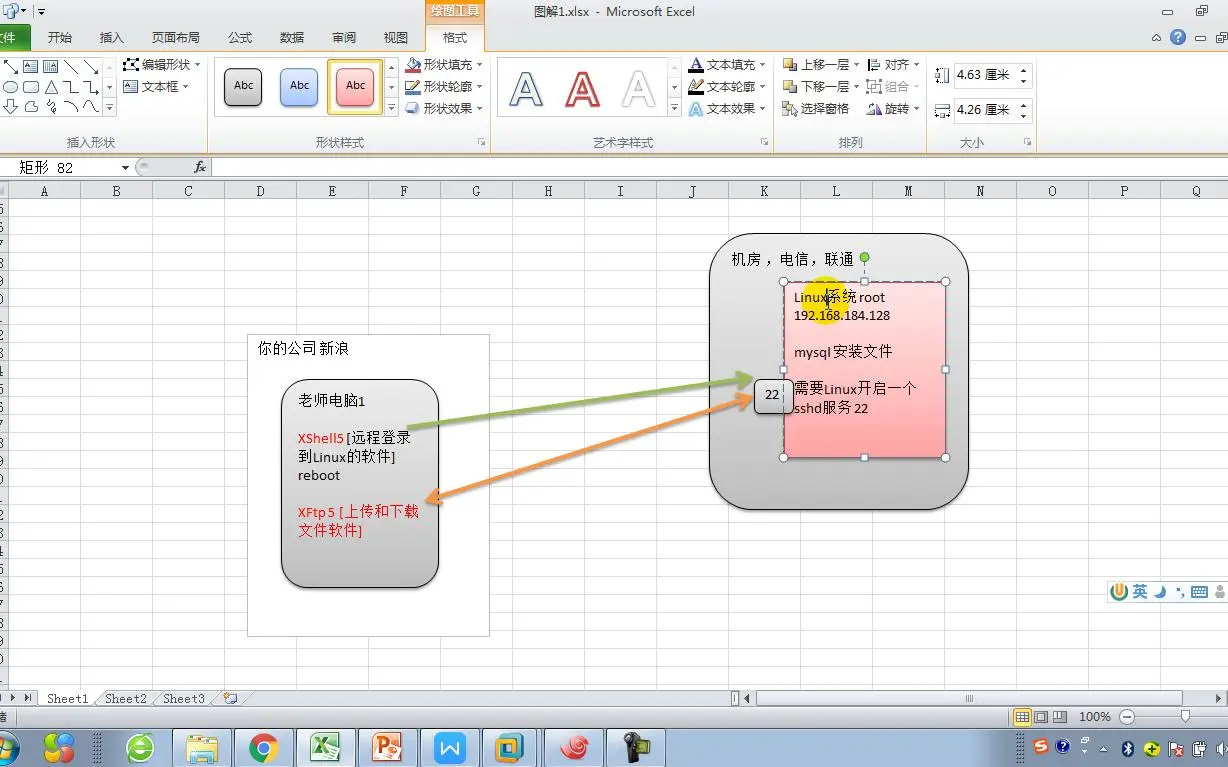Open Text Outline (文本轮廓) dropdown
Screen dimensions: 1228x767
pyautogui.click(x=728, y=86)
